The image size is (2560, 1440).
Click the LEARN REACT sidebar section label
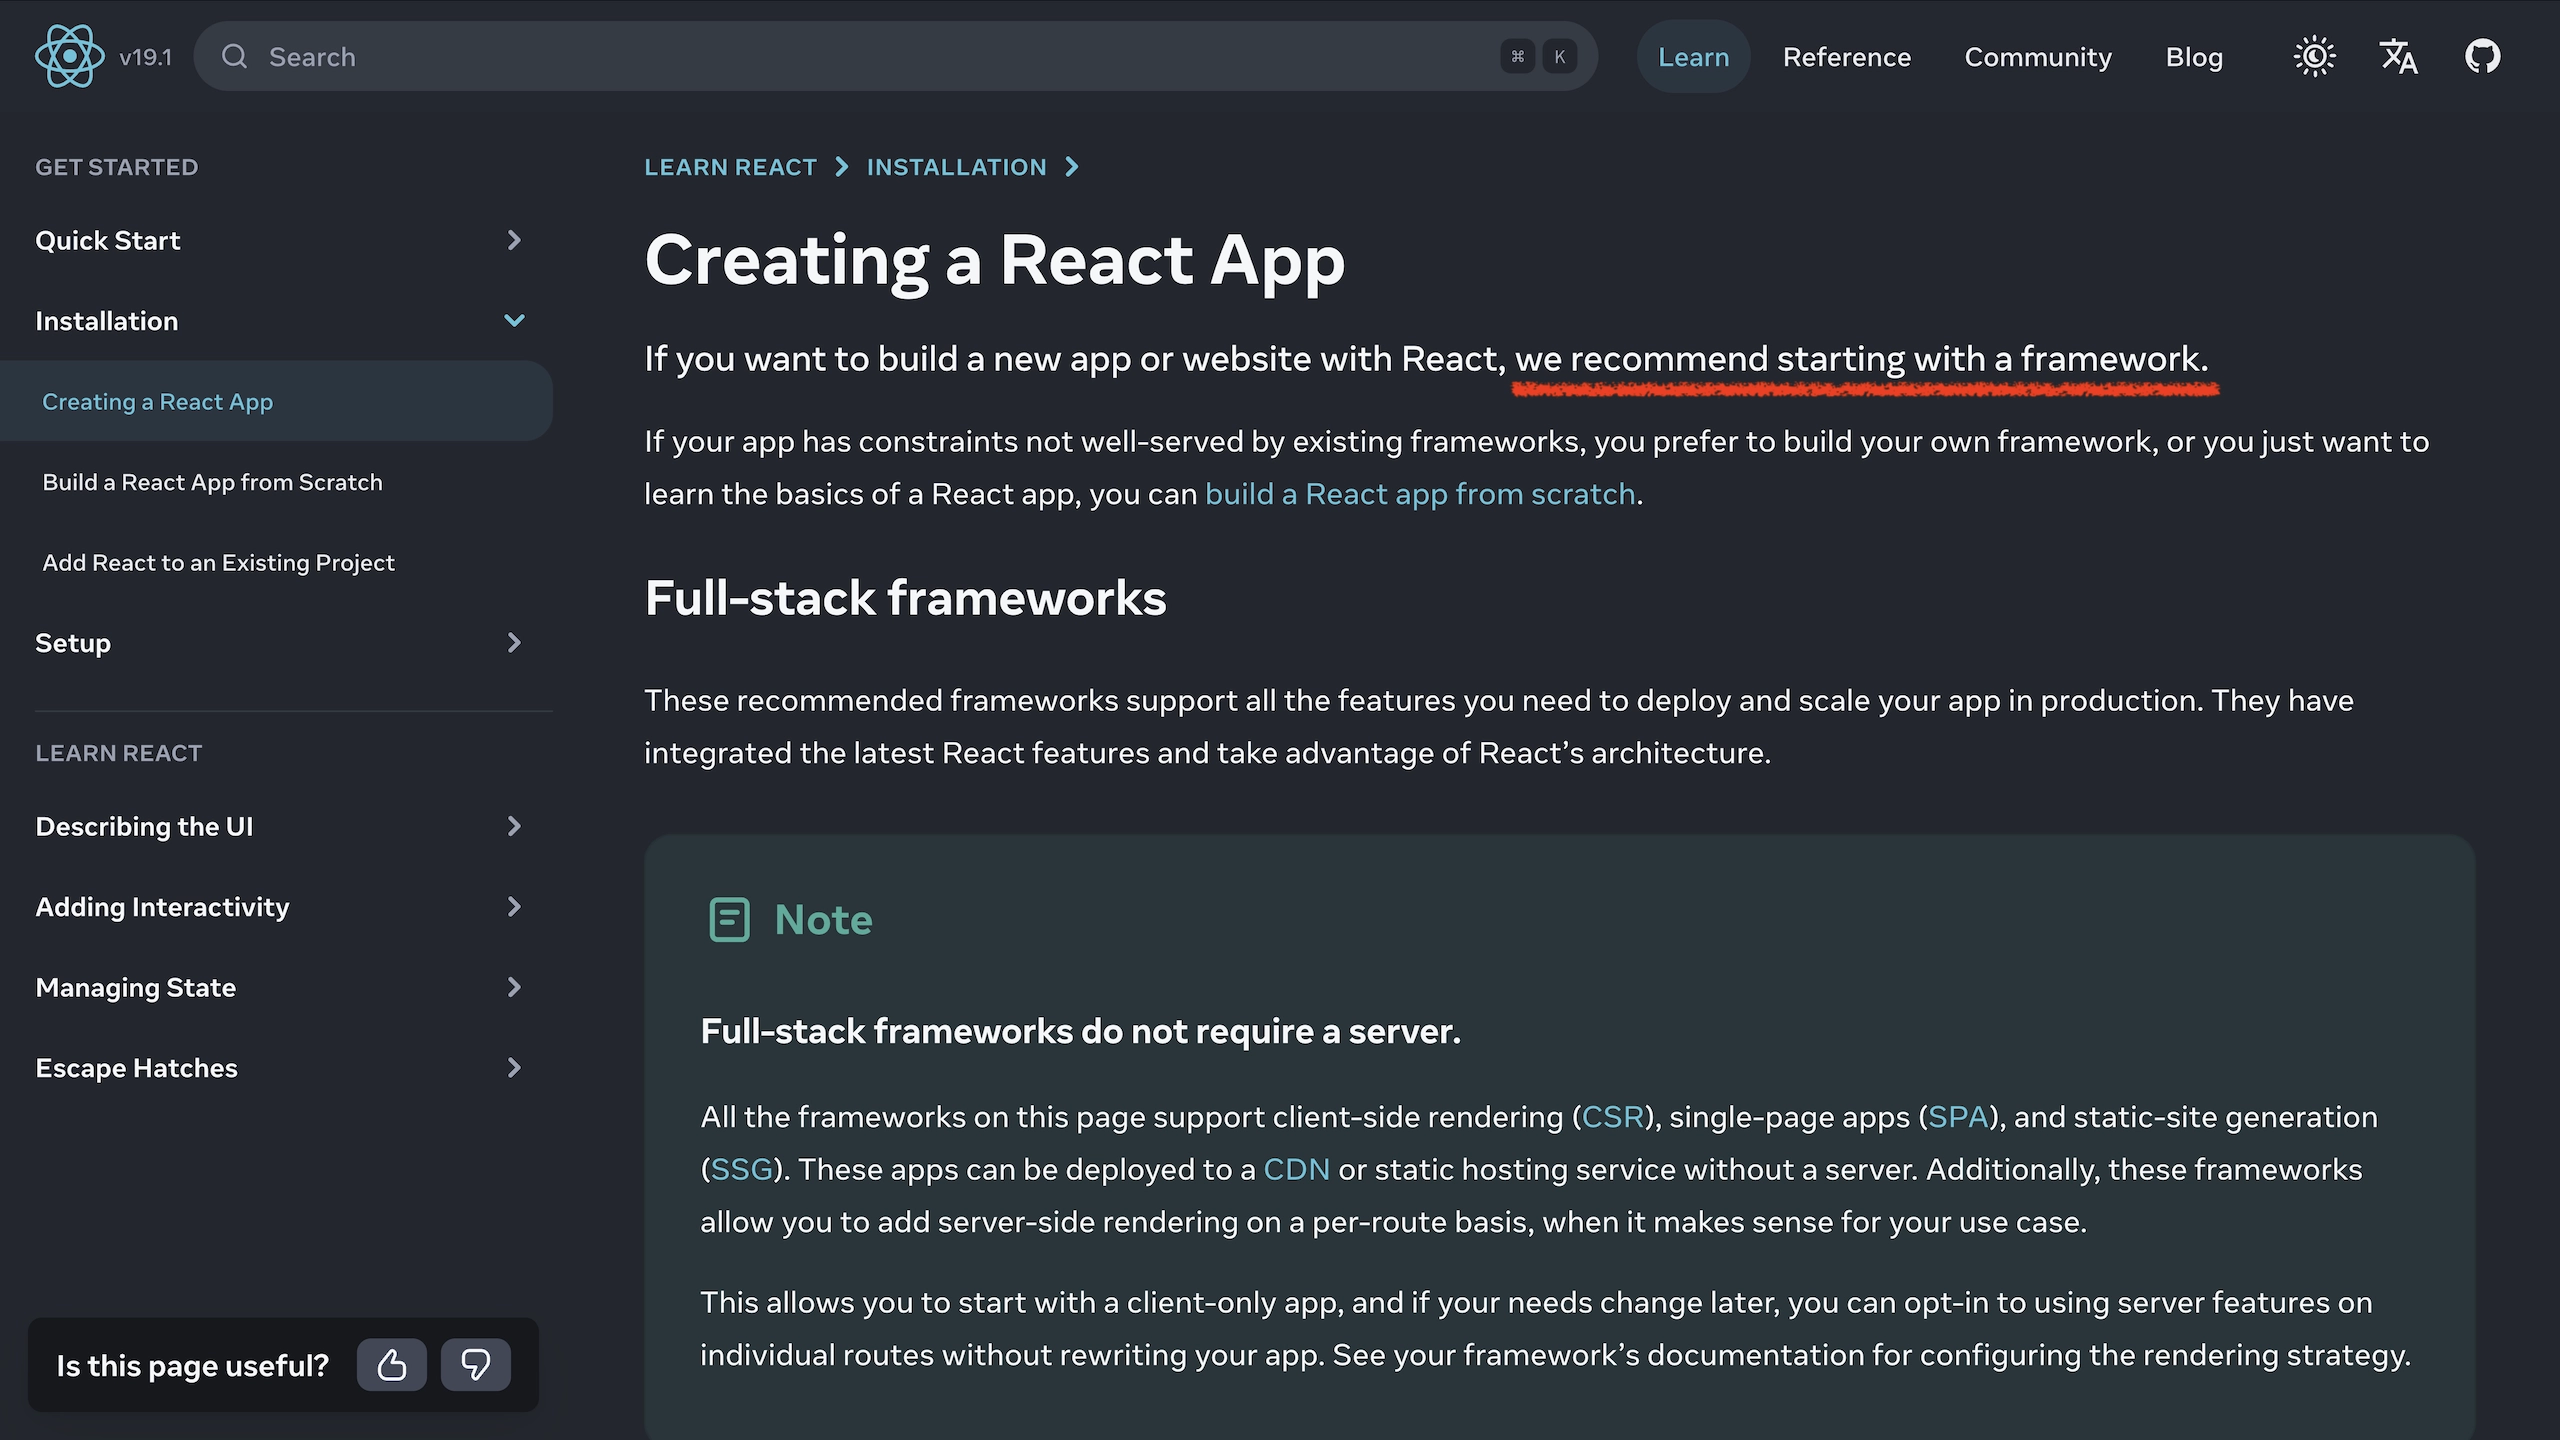pyautogui.click(x=118, y=753)
